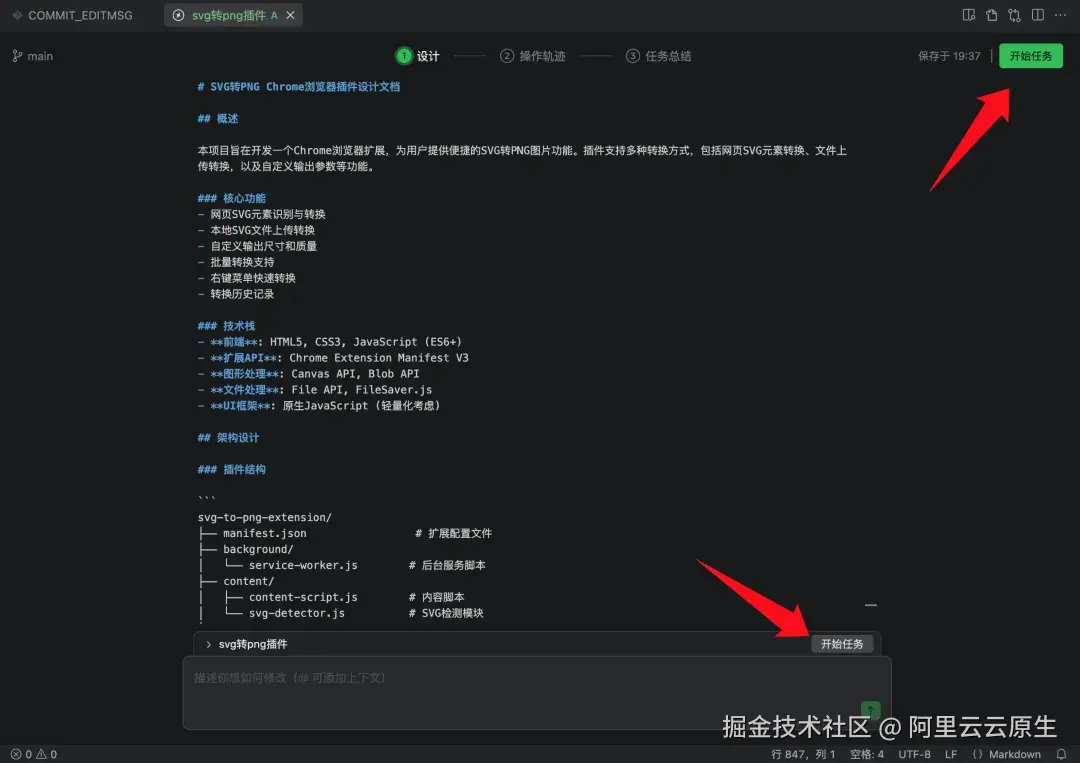Expand the svg转png插件 task panel
This screenshot has height=763, width=1080.
[207, 644]
